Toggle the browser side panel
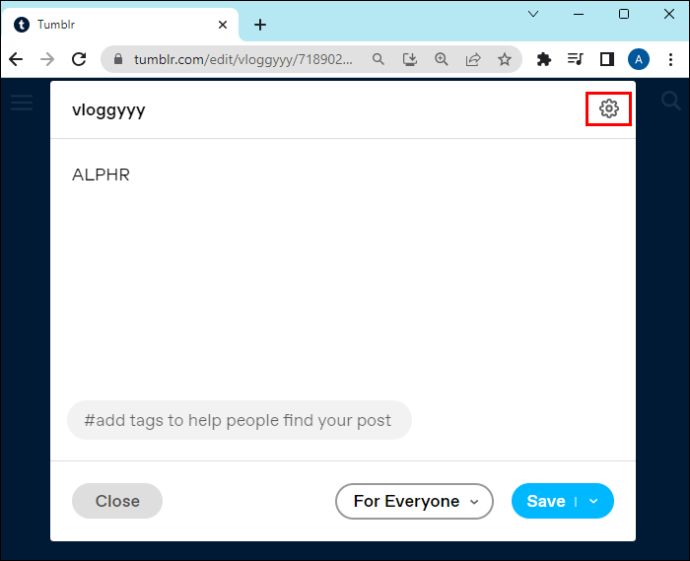The width and height of the screenshot is (690, 561). coord(607,59)
